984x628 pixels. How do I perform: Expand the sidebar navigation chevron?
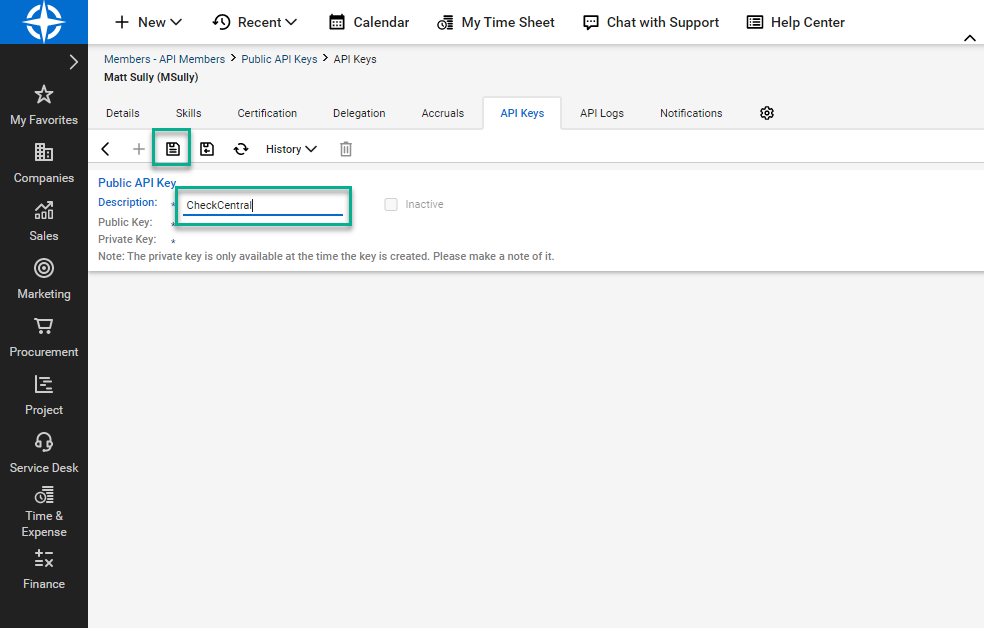(73, 62)
